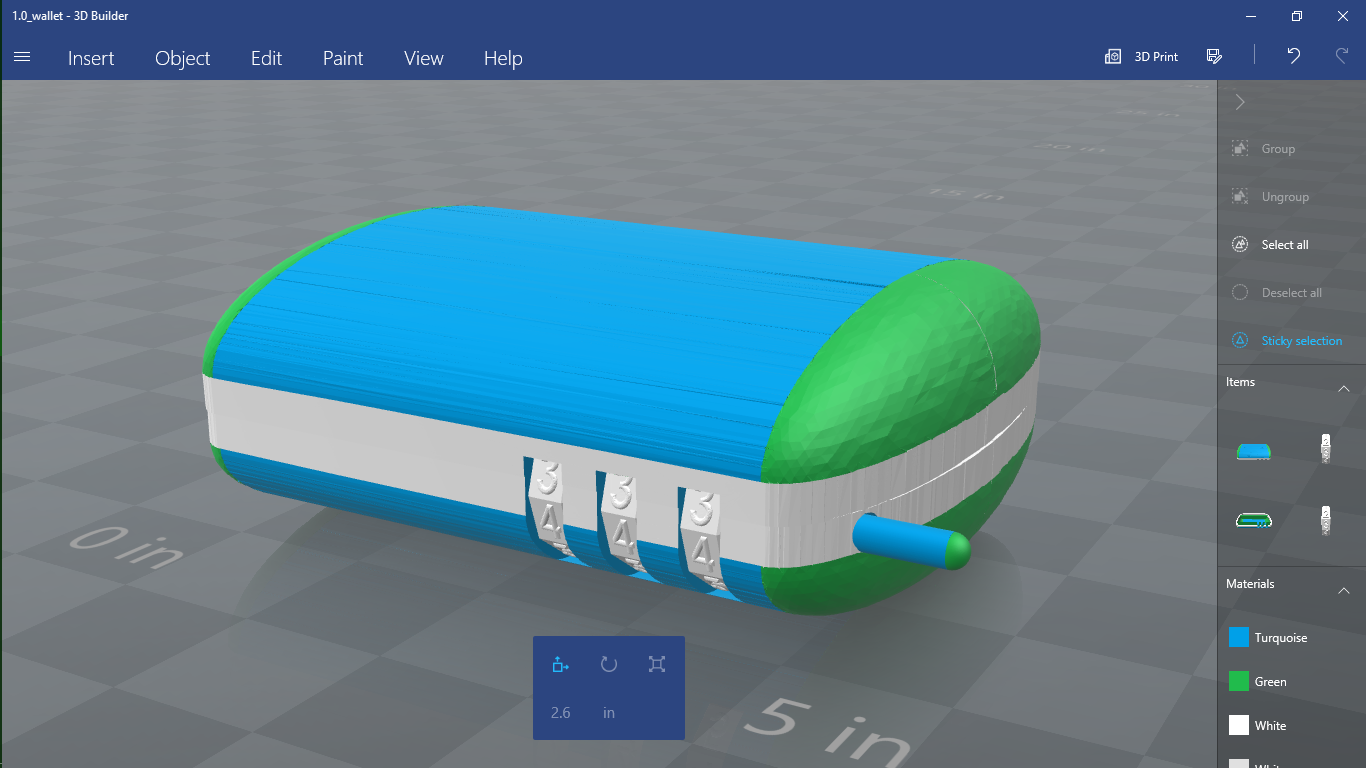Click the save icon beside 3D Print
Image resolution: width=1366 pixels, height=768 pixels.
coord(1214,57)
